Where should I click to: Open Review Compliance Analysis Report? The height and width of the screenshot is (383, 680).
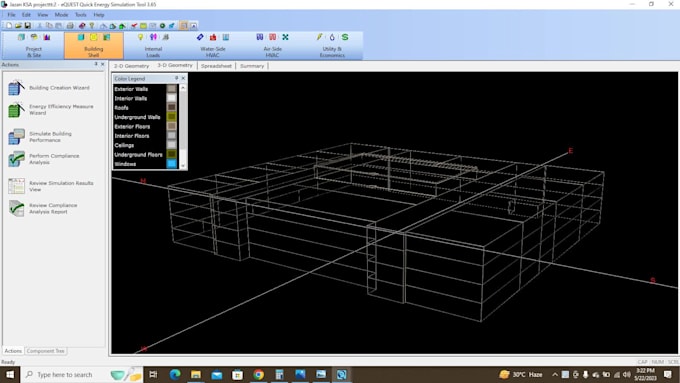pyautogui.click(x=43, y=208)
